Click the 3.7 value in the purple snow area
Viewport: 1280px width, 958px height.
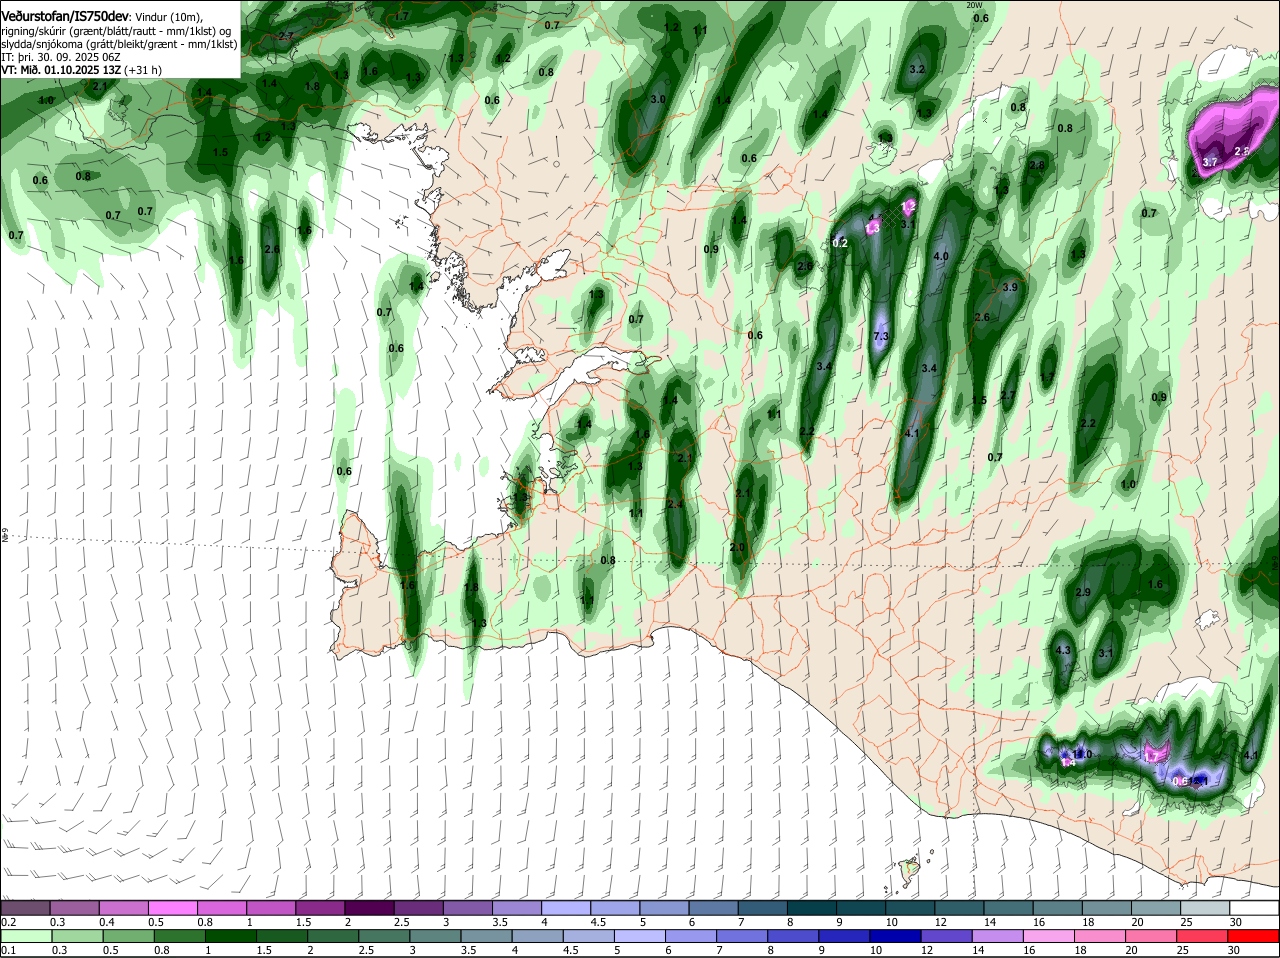(1210, 162)
